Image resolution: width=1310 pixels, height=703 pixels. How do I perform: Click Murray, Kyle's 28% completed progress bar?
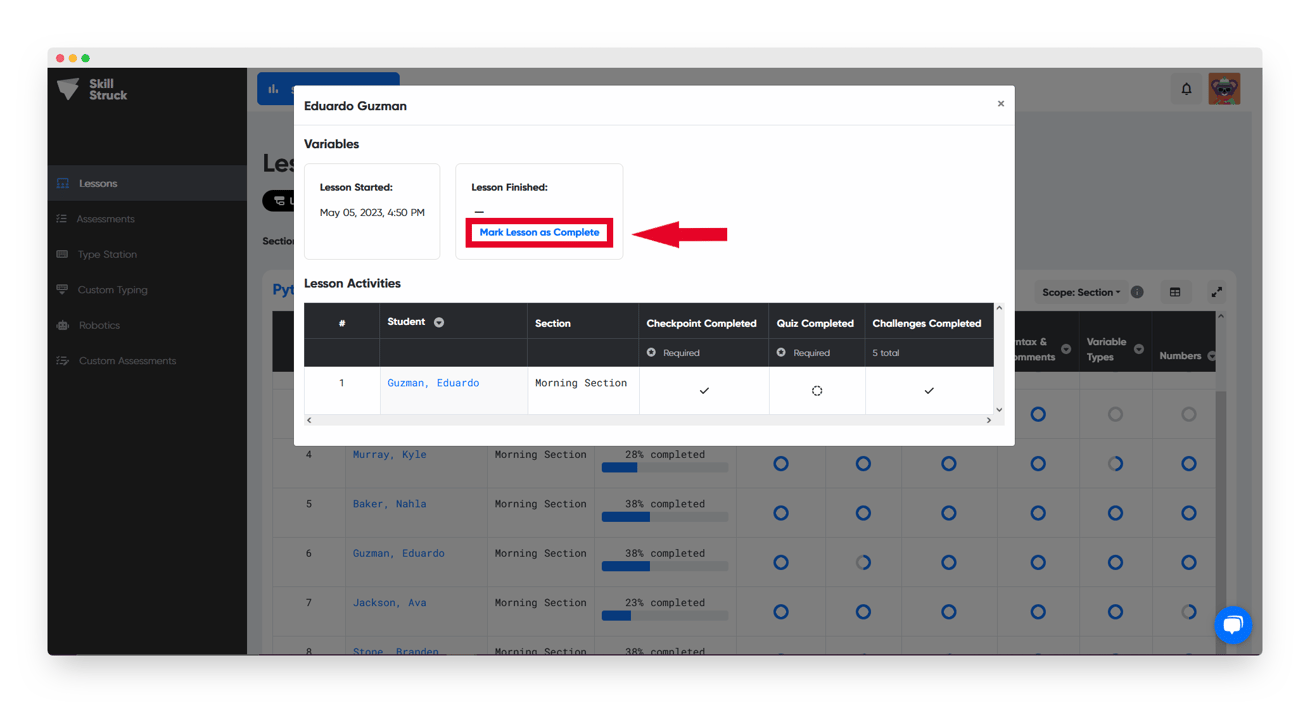tap(664, 467)
